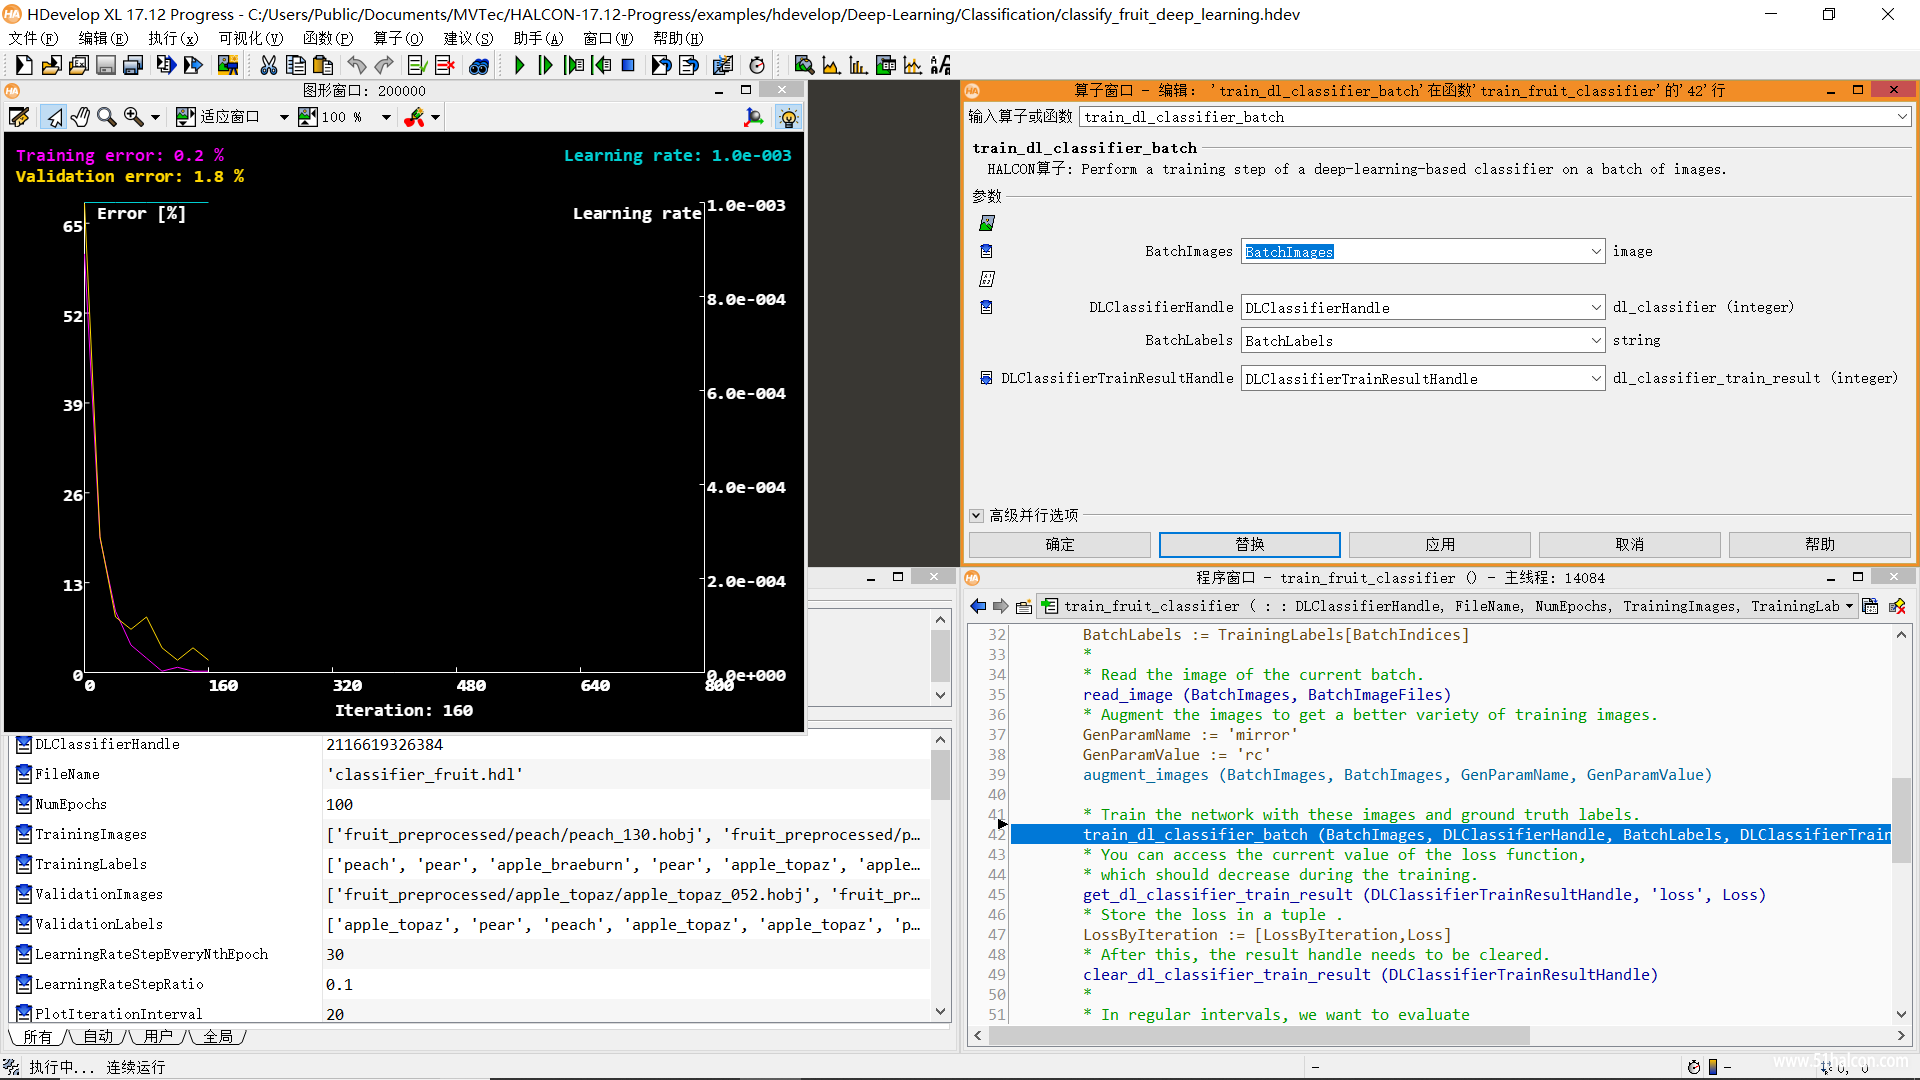The width and height of the screenshot is (1920, 1080).
Task: Click the copy toolbar icon
Action: coord(295,65)
